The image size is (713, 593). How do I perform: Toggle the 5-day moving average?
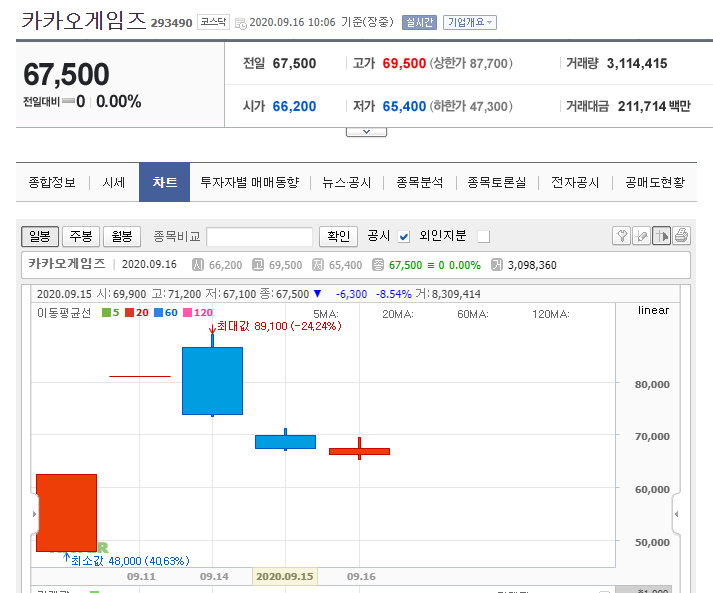[x=110, y=312]
